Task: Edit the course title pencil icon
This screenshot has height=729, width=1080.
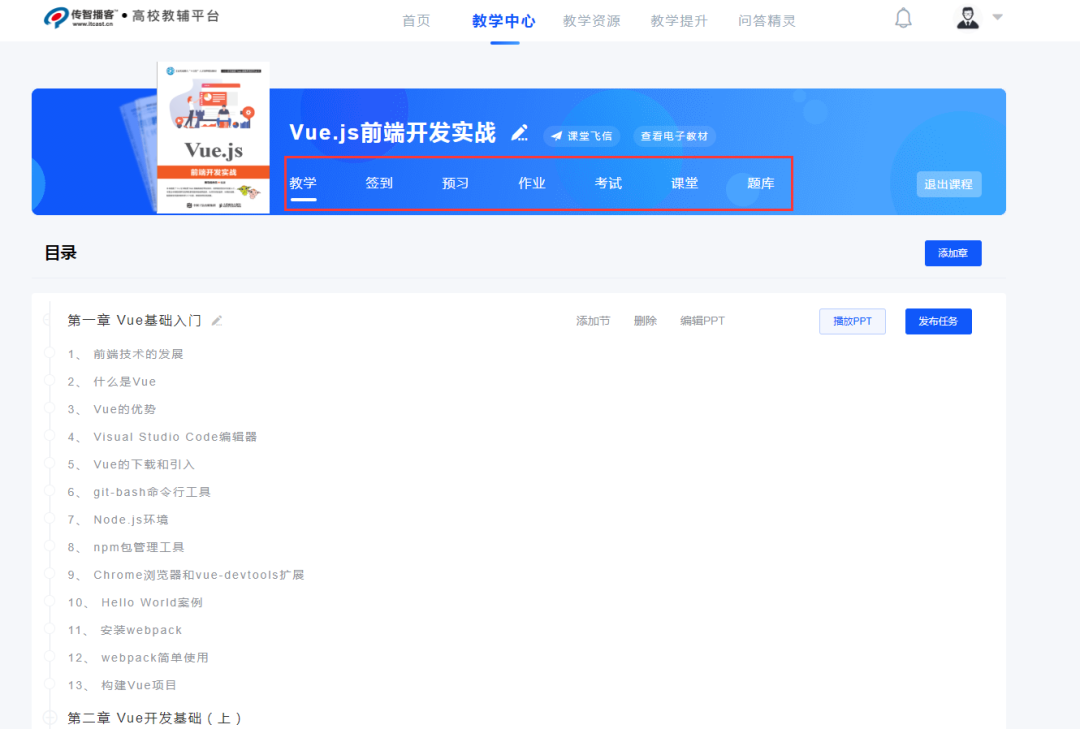Action: pyautogui.click(x=519, y=132)
